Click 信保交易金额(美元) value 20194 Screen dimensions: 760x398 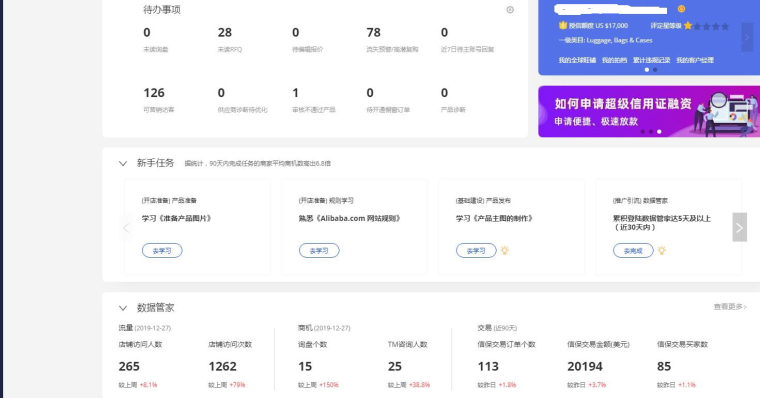[x=585, y=366]
